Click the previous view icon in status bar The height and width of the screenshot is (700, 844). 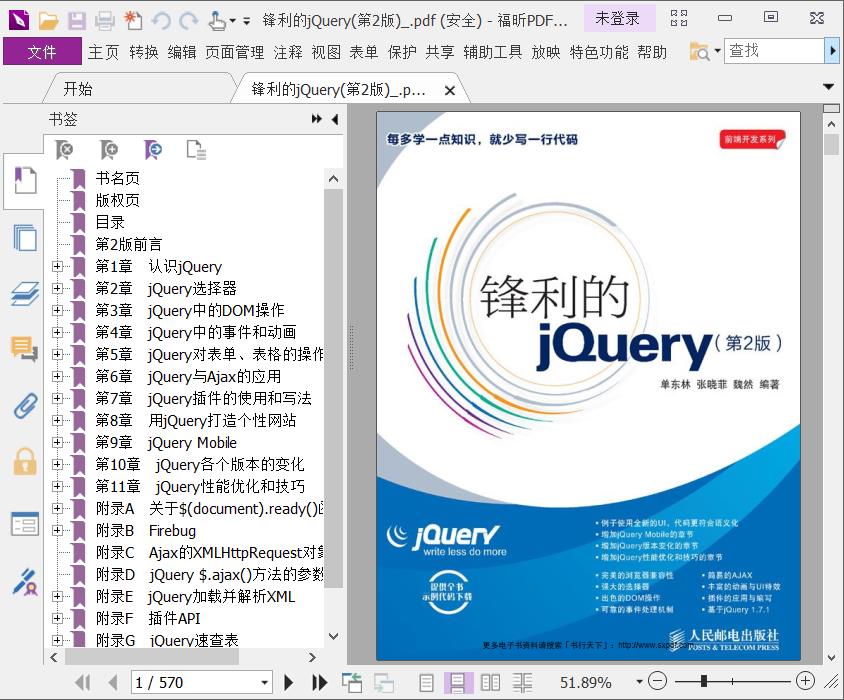tap(352, 683)
